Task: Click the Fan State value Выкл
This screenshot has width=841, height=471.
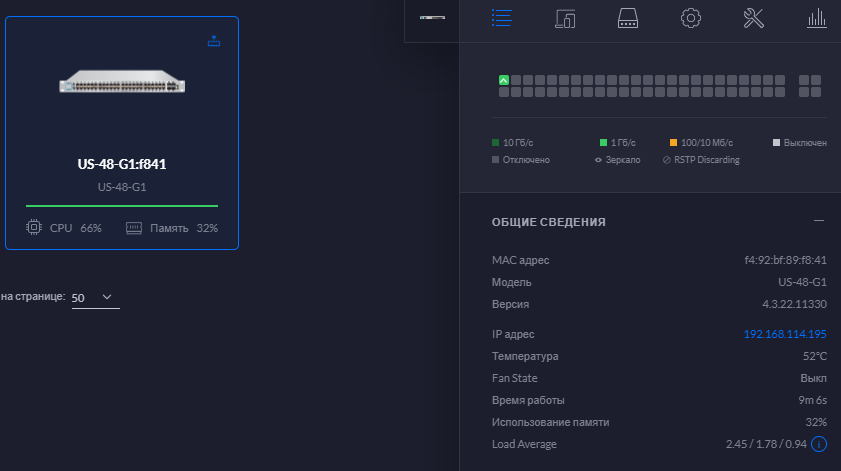Action: click(x=814, y=378)
